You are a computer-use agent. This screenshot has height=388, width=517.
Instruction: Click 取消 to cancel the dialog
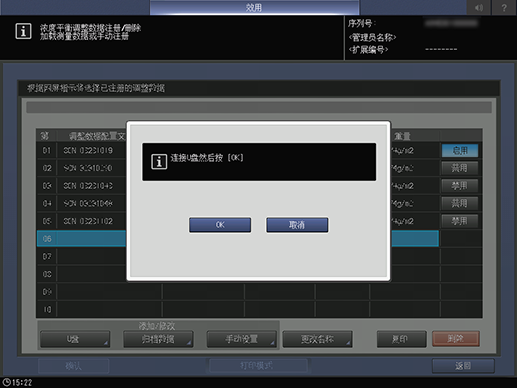pos(297,225)
